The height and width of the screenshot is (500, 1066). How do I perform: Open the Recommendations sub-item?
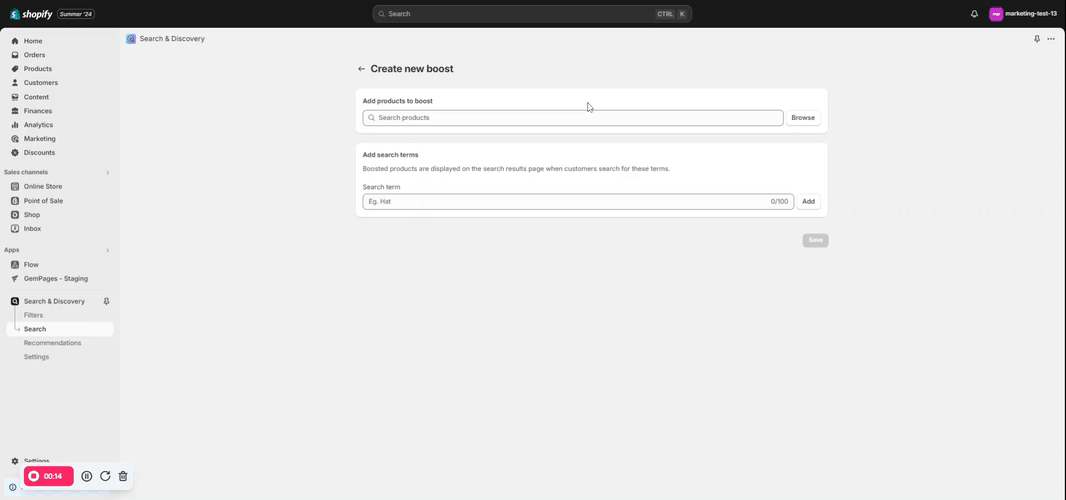click(52, 343)
